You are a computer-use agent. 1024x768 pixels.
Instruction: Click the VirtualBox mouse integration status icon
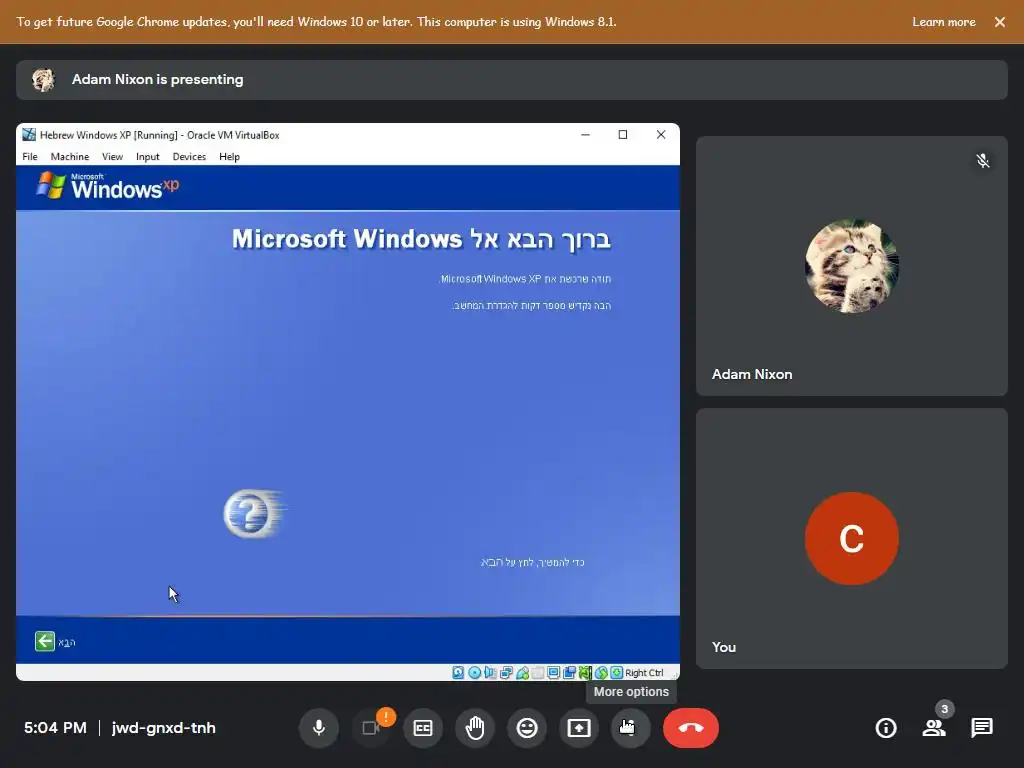601,673
